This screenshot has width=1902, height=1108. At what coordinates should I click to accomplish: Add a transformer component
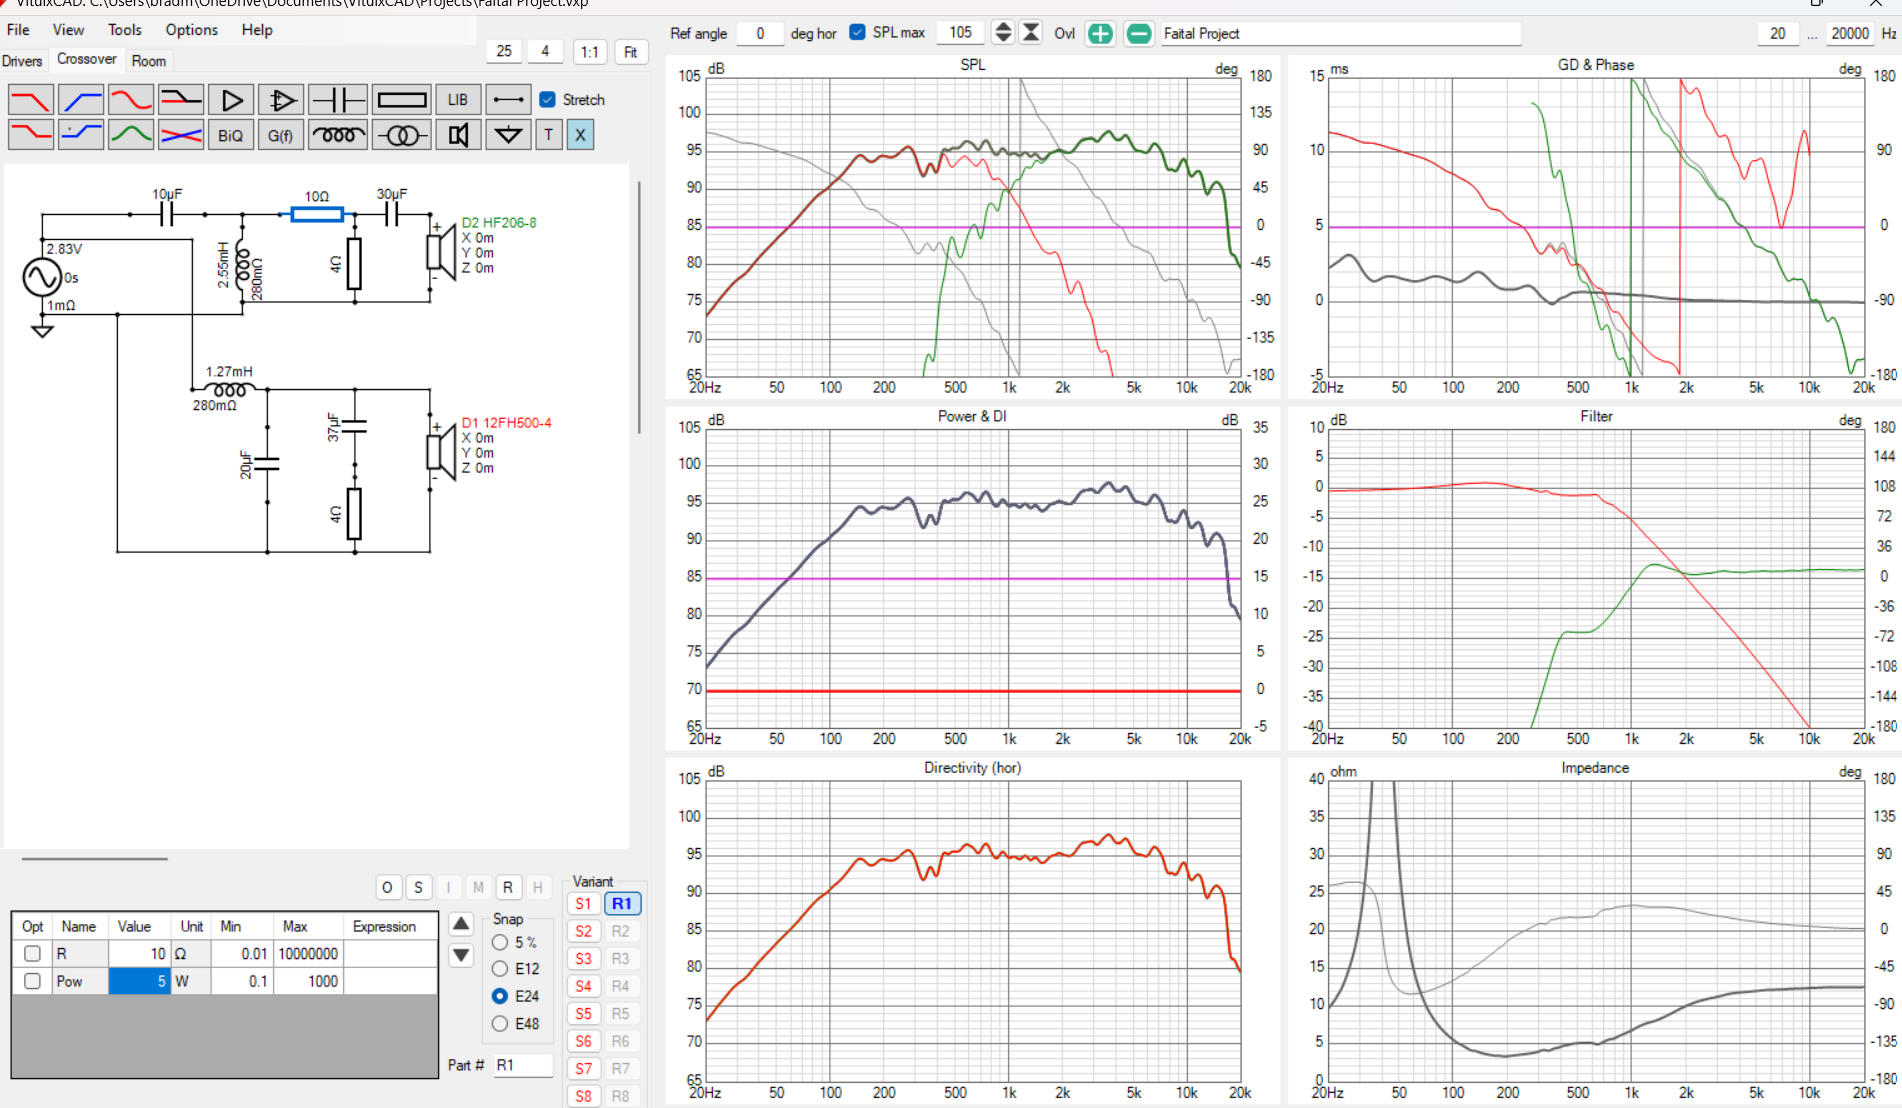(402, 134)
